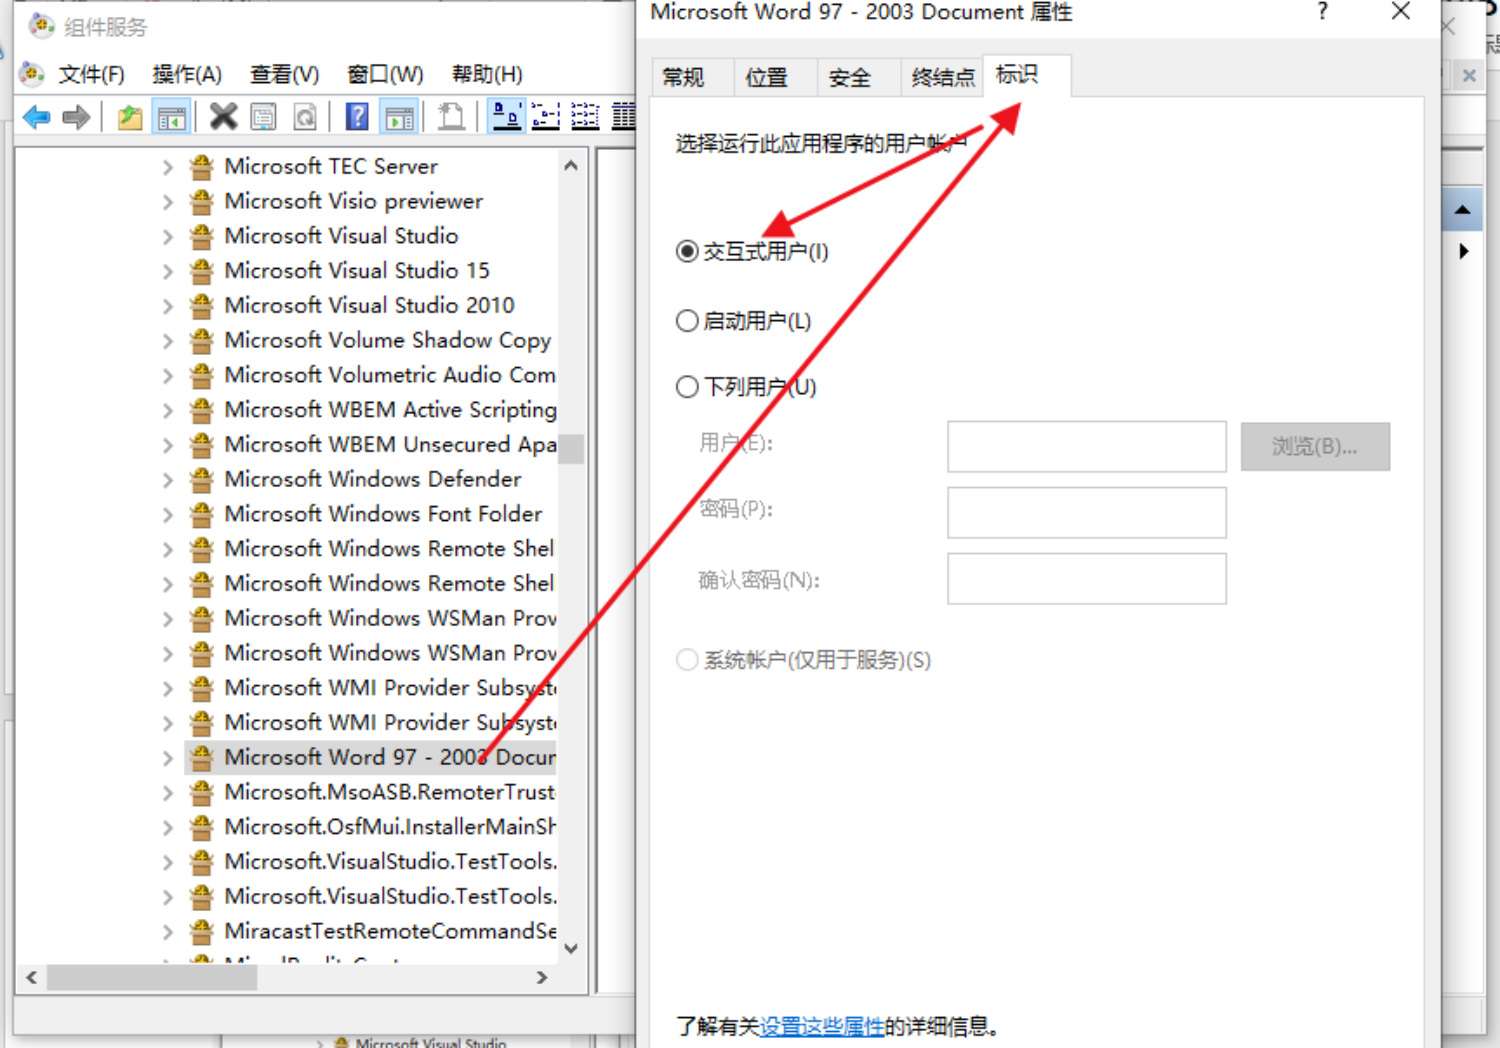
Task: Expand the Microsoft Word 97 - 2003 node
Action: click(x=168, y=758)
